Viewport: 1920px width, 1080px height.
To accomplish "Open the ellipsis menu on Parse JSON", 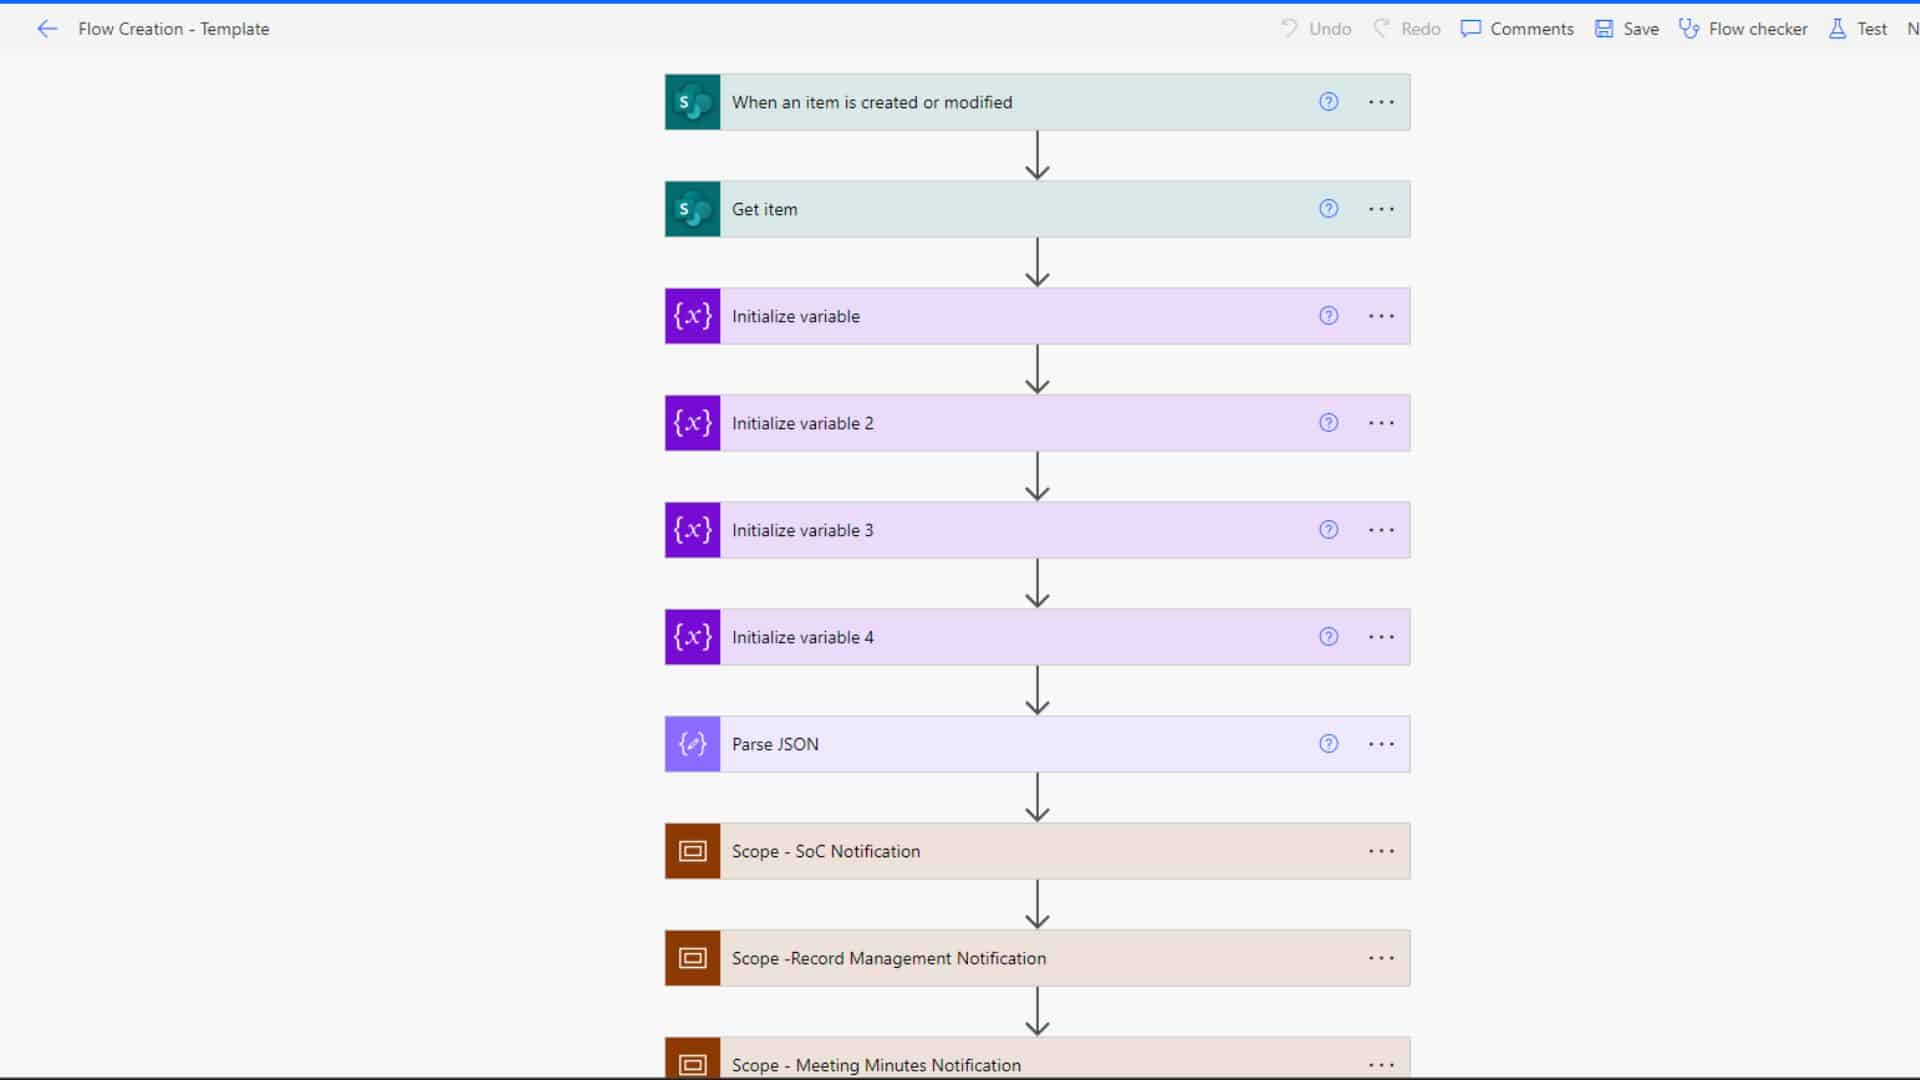I will point(1381,744).
